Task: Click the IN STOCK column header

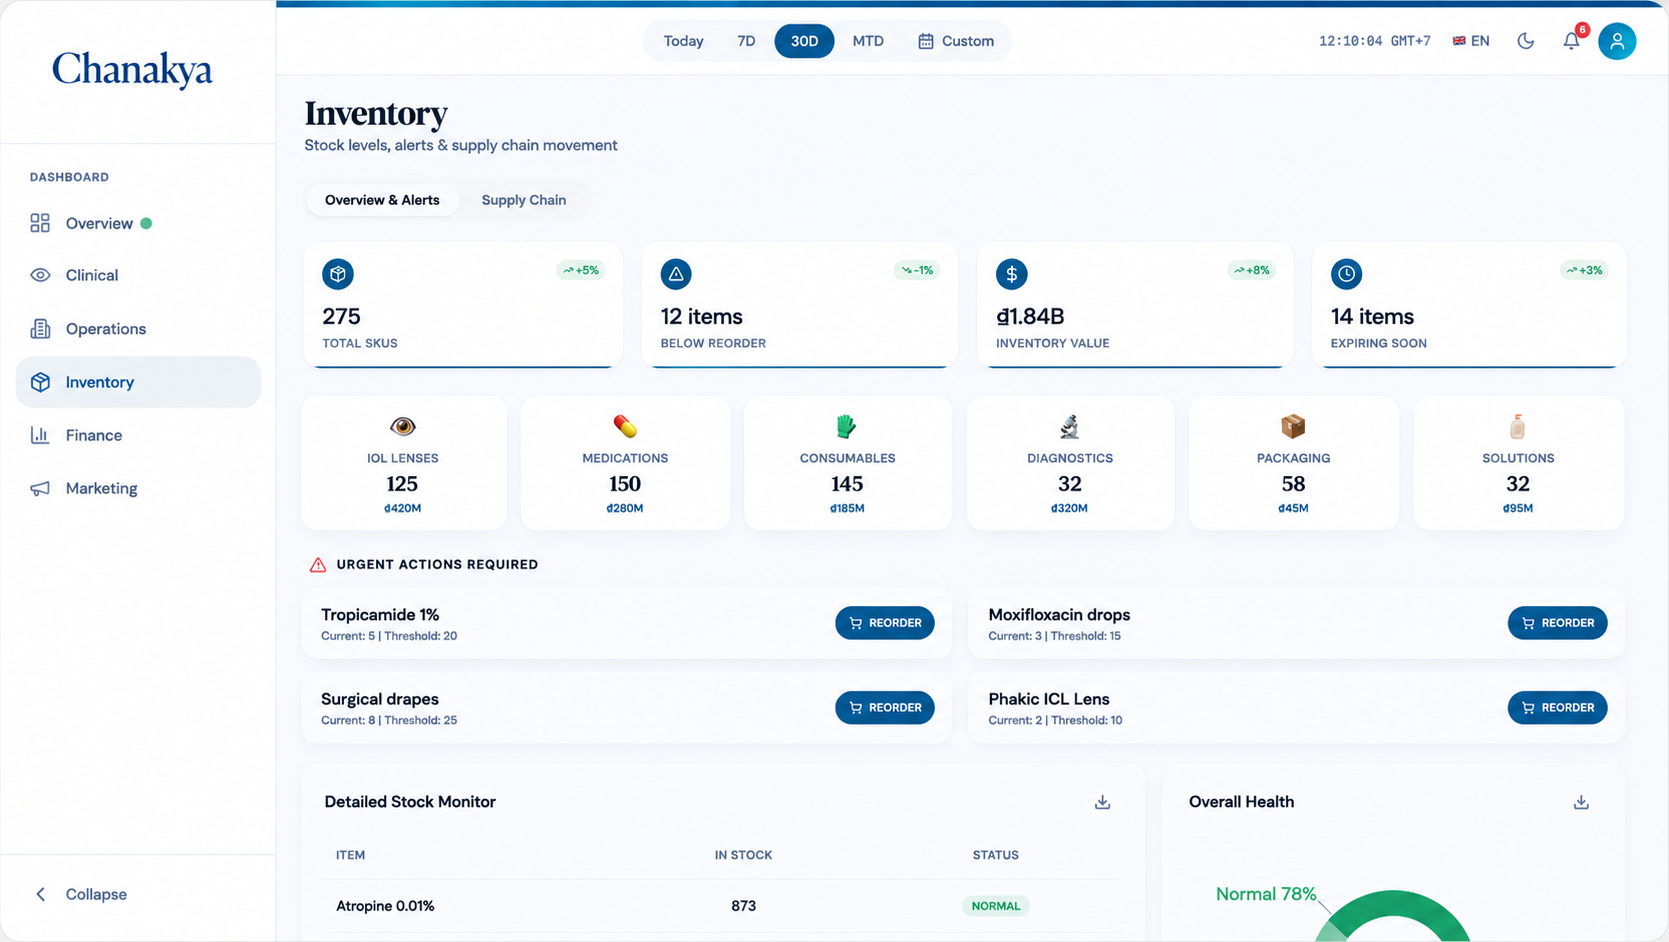Action: (743, 855)
